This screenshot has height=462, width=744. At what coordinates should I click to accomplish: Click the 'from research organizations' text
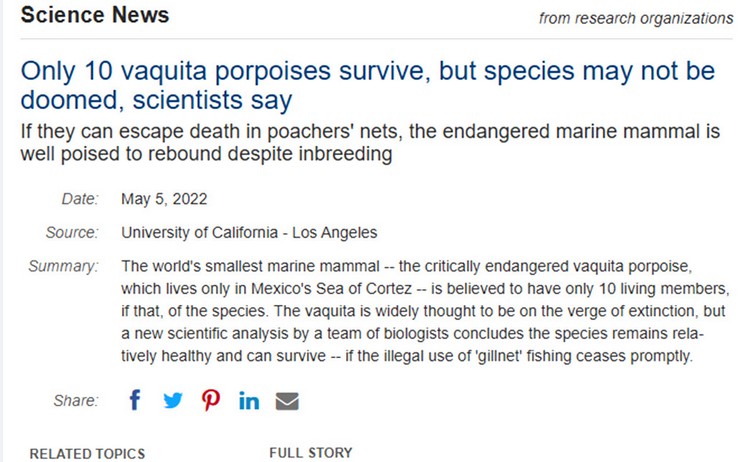pyautogui.click(x=635, y=18)
